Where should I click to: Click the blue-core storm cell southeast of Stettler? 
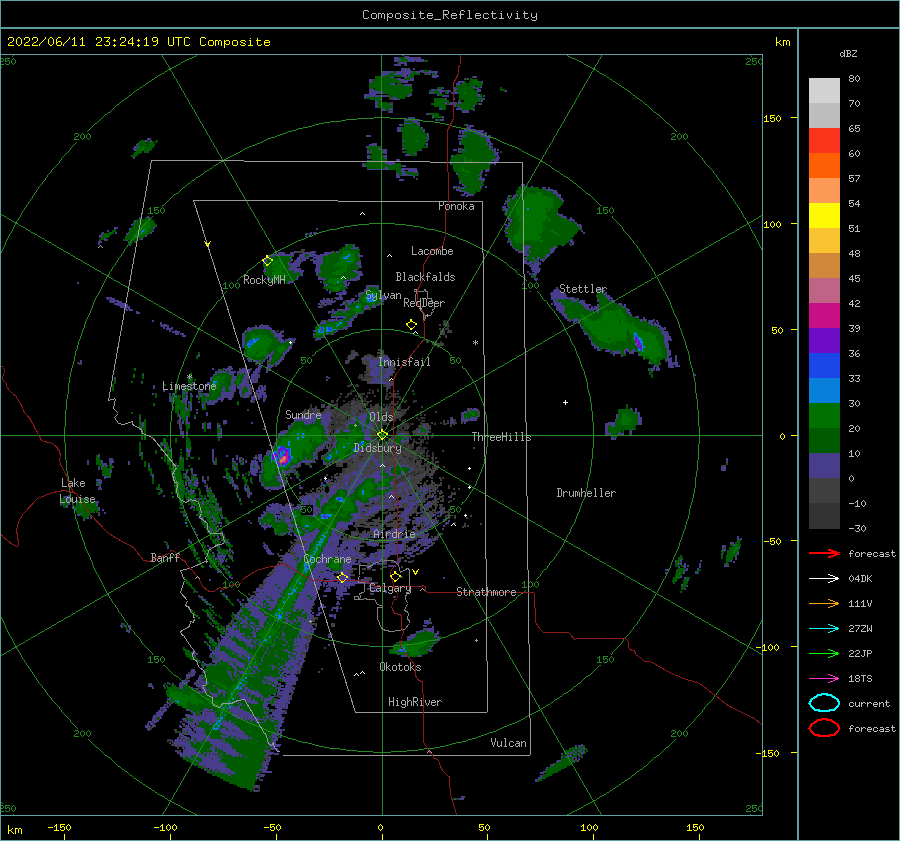pyautogui.click(x=638, y=341)
